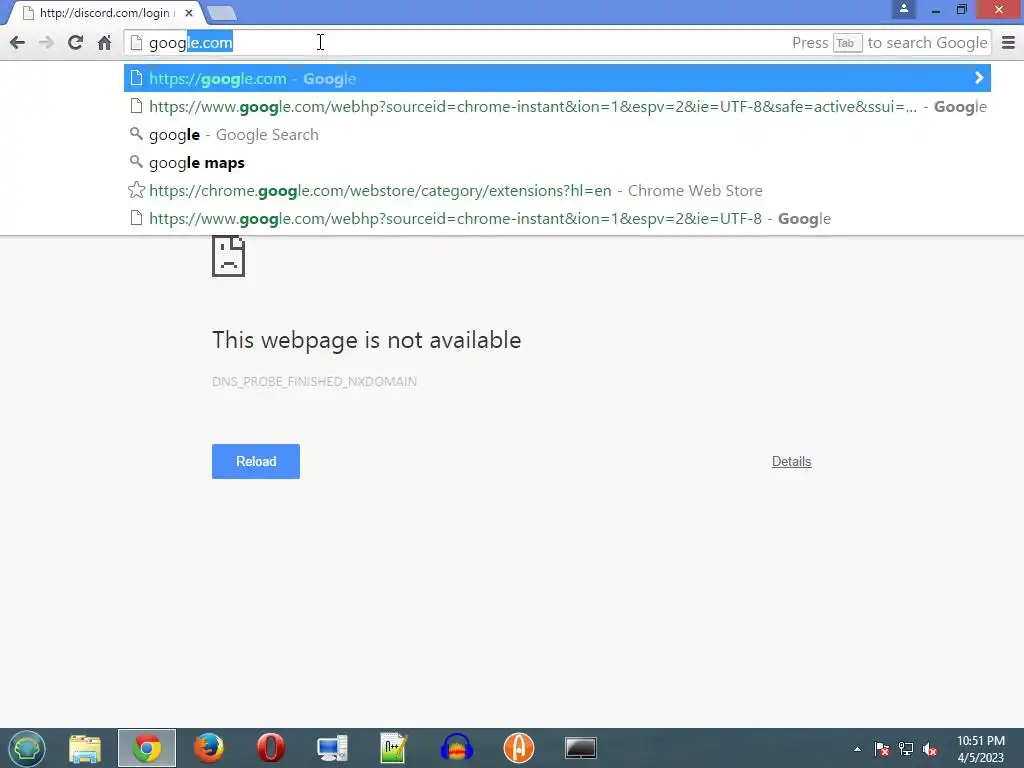The height and width of the screenshot is (768, 1024).
Task: Open File Explorer from the taskbar
Action: (85, 748)
